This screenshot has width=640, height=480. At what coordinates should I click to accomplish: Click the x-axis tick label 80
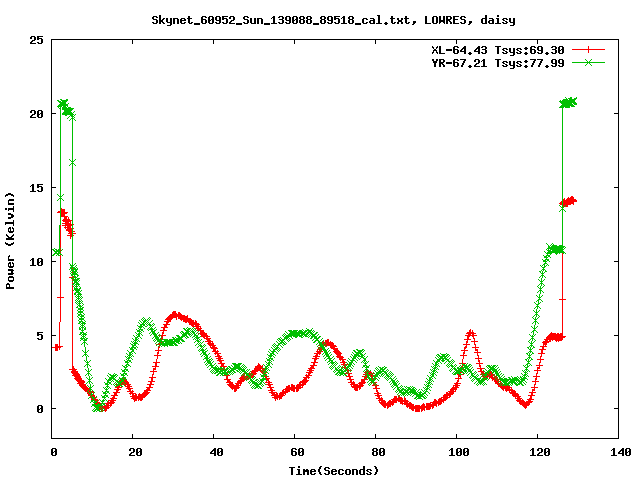pos(376,452)
